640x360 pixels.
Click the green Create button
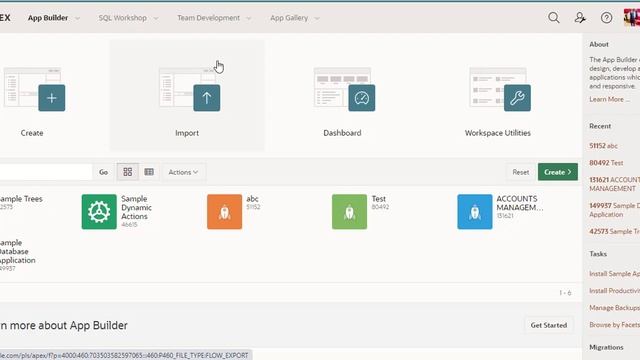click(x=558, y=172)
